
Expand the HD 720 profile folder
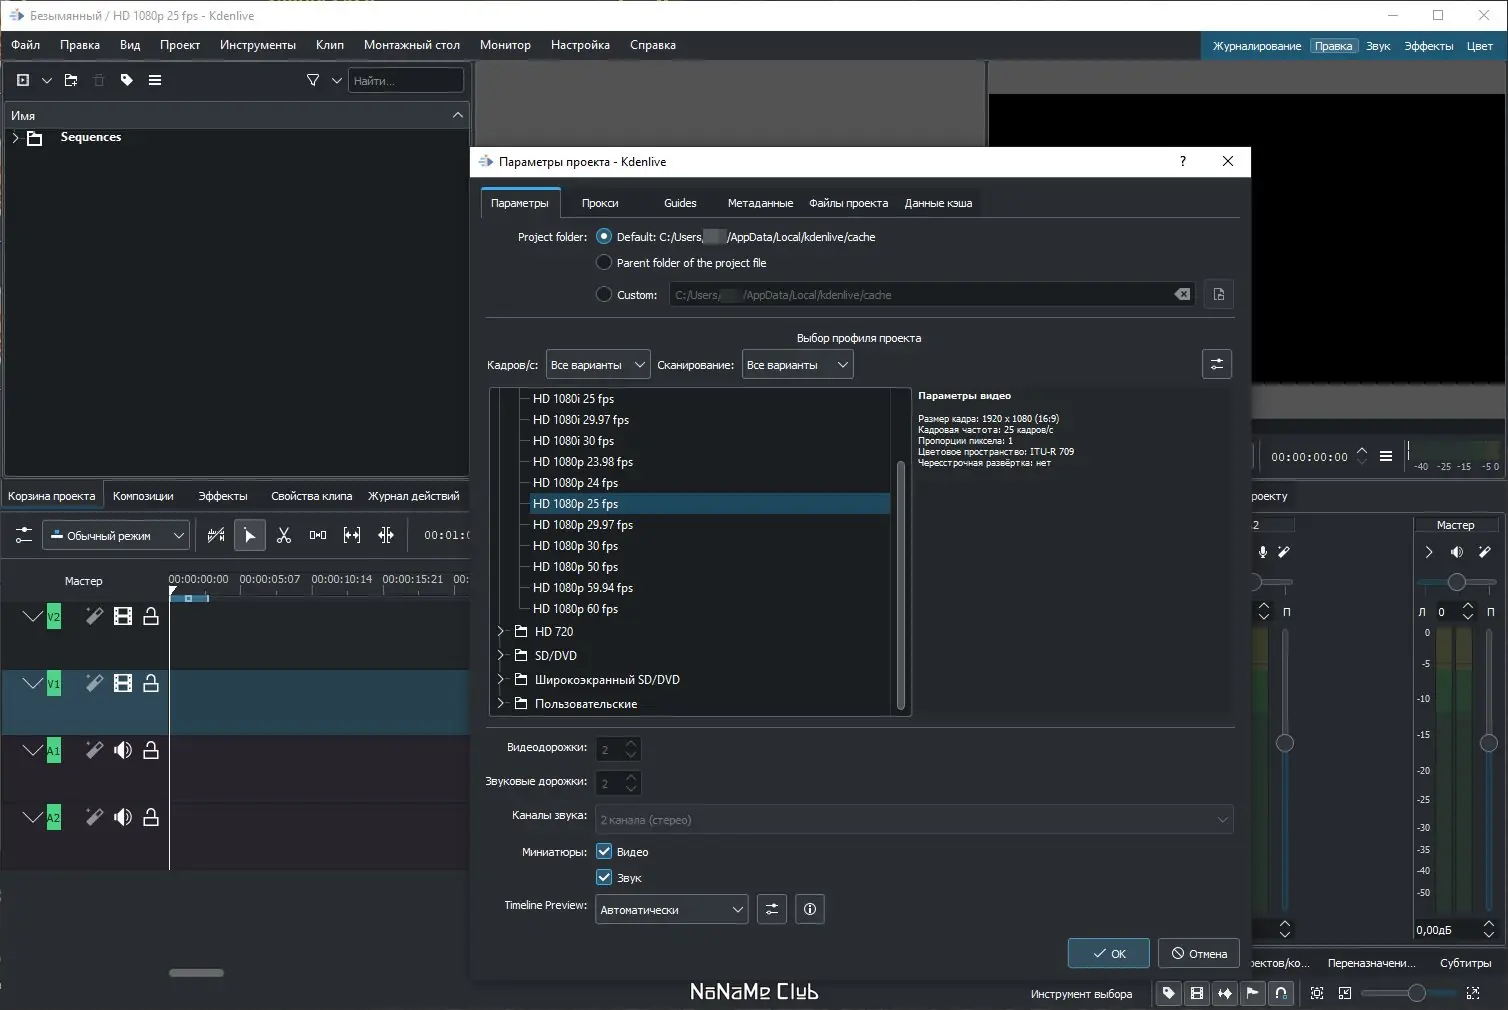tap(501, 632)
